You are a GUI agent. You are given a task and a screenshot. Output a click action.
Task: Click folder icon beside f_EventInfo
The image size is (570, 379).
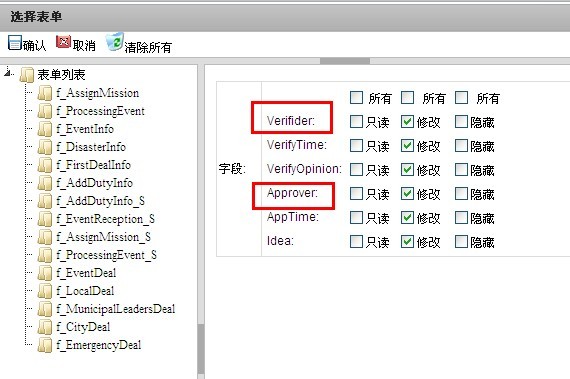[x=45, y=129]
